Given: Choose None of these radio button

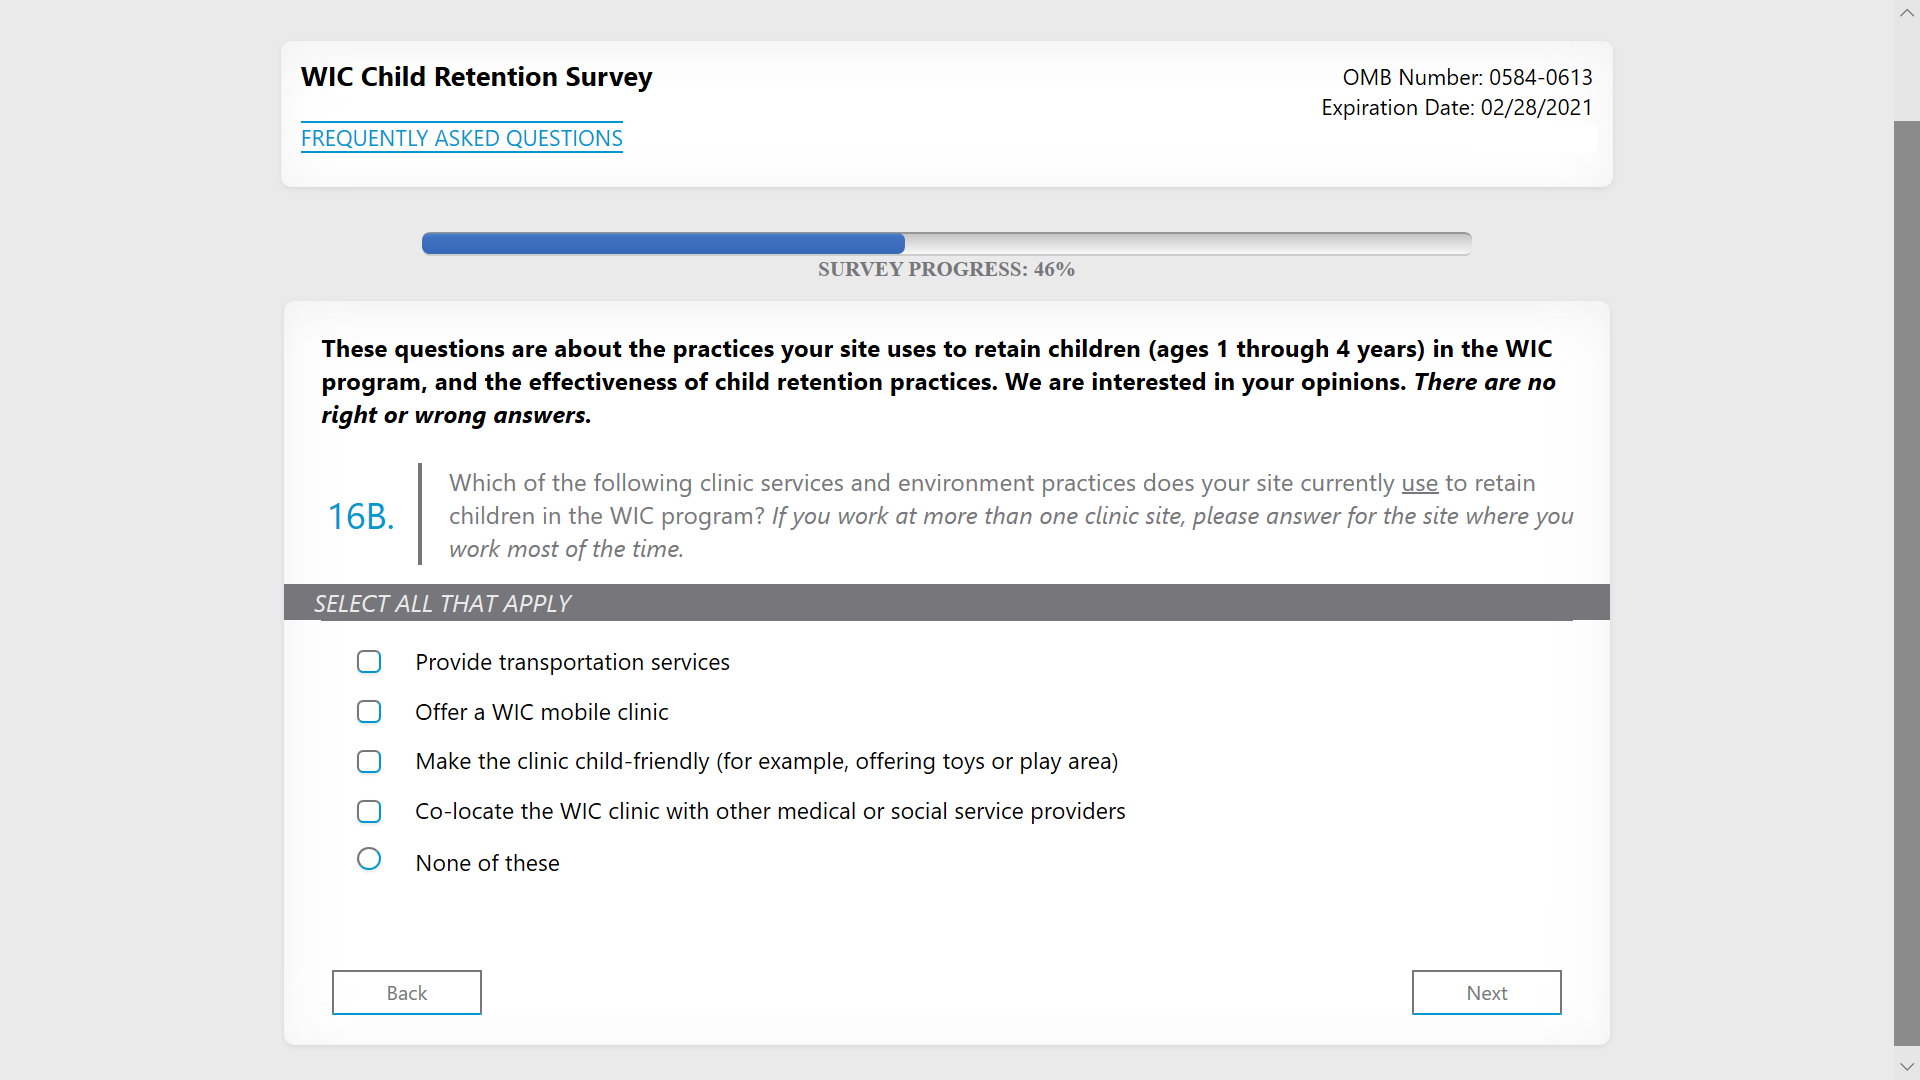Looking at the screenshot, I should [x=369, y=859].
